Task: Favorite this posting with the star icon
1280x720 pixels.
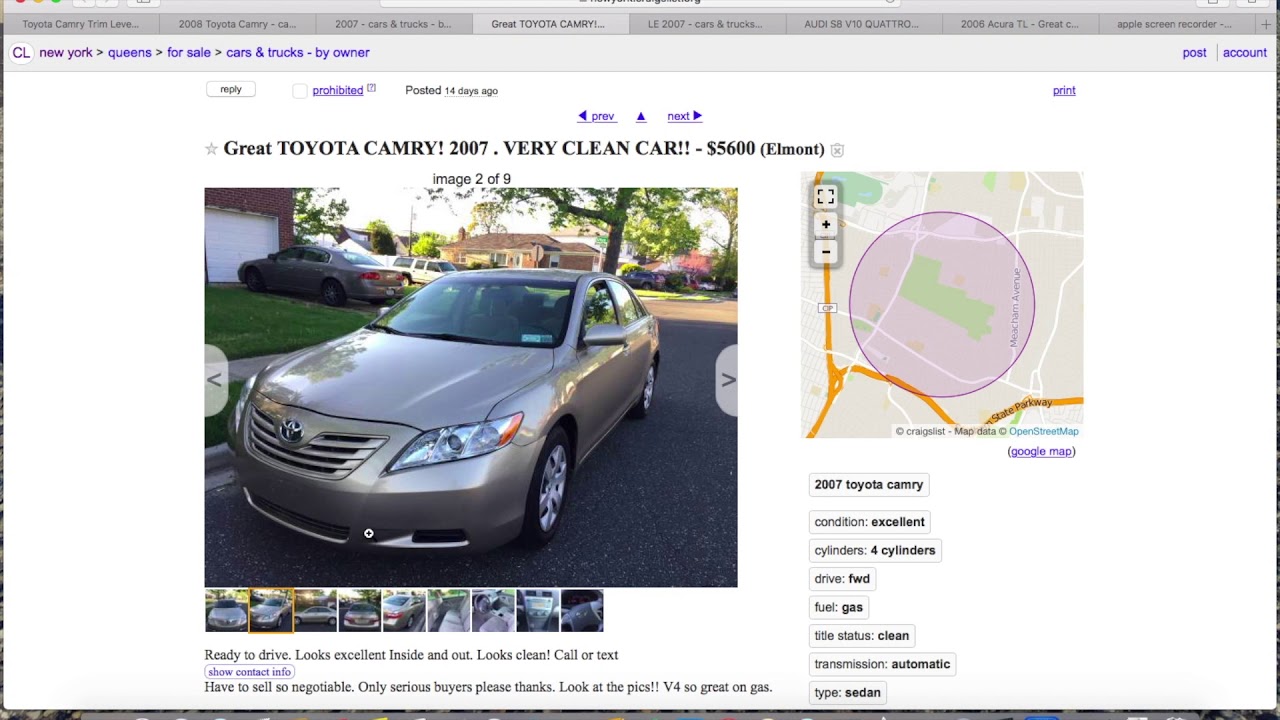Action: coord(211,149)
